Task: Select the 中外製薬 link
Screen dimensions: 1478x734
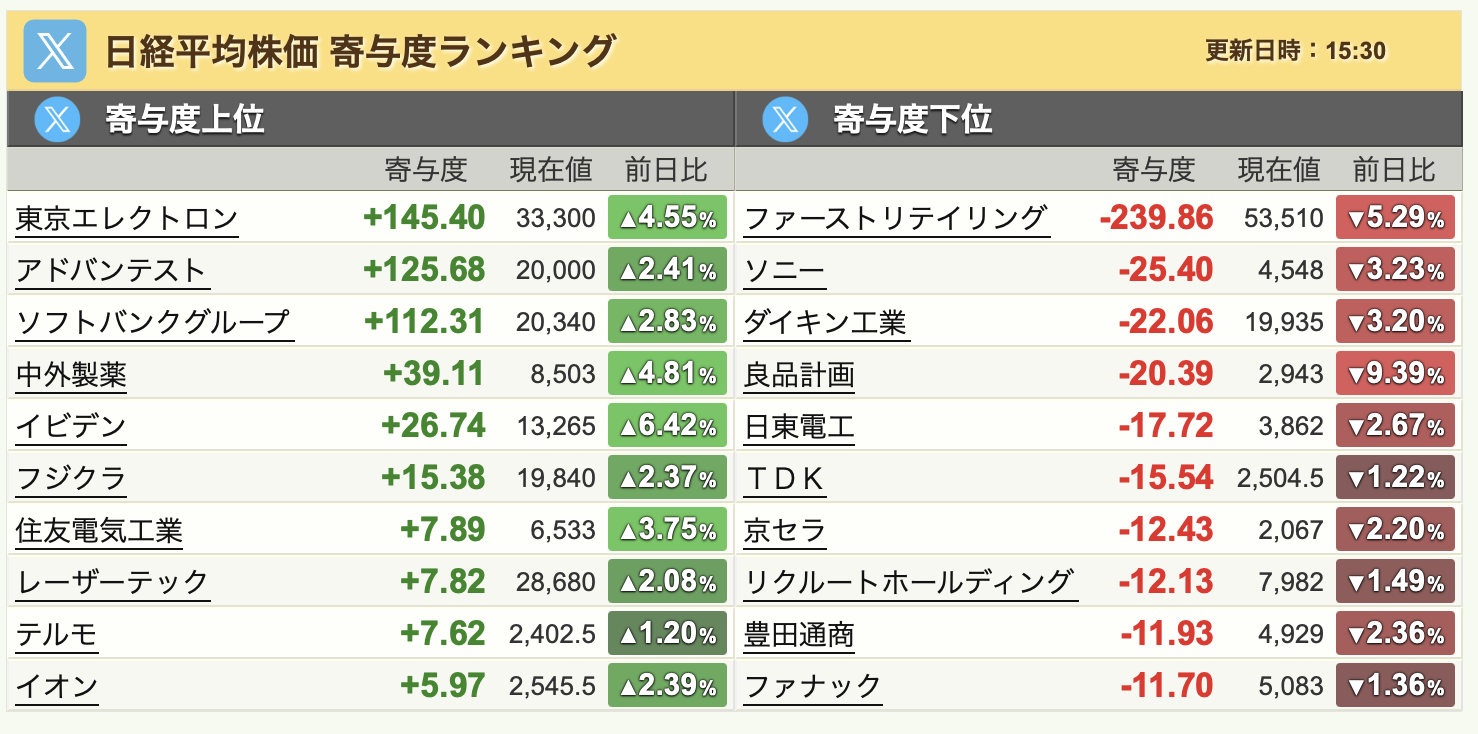Action: click(x=71, y=374)
